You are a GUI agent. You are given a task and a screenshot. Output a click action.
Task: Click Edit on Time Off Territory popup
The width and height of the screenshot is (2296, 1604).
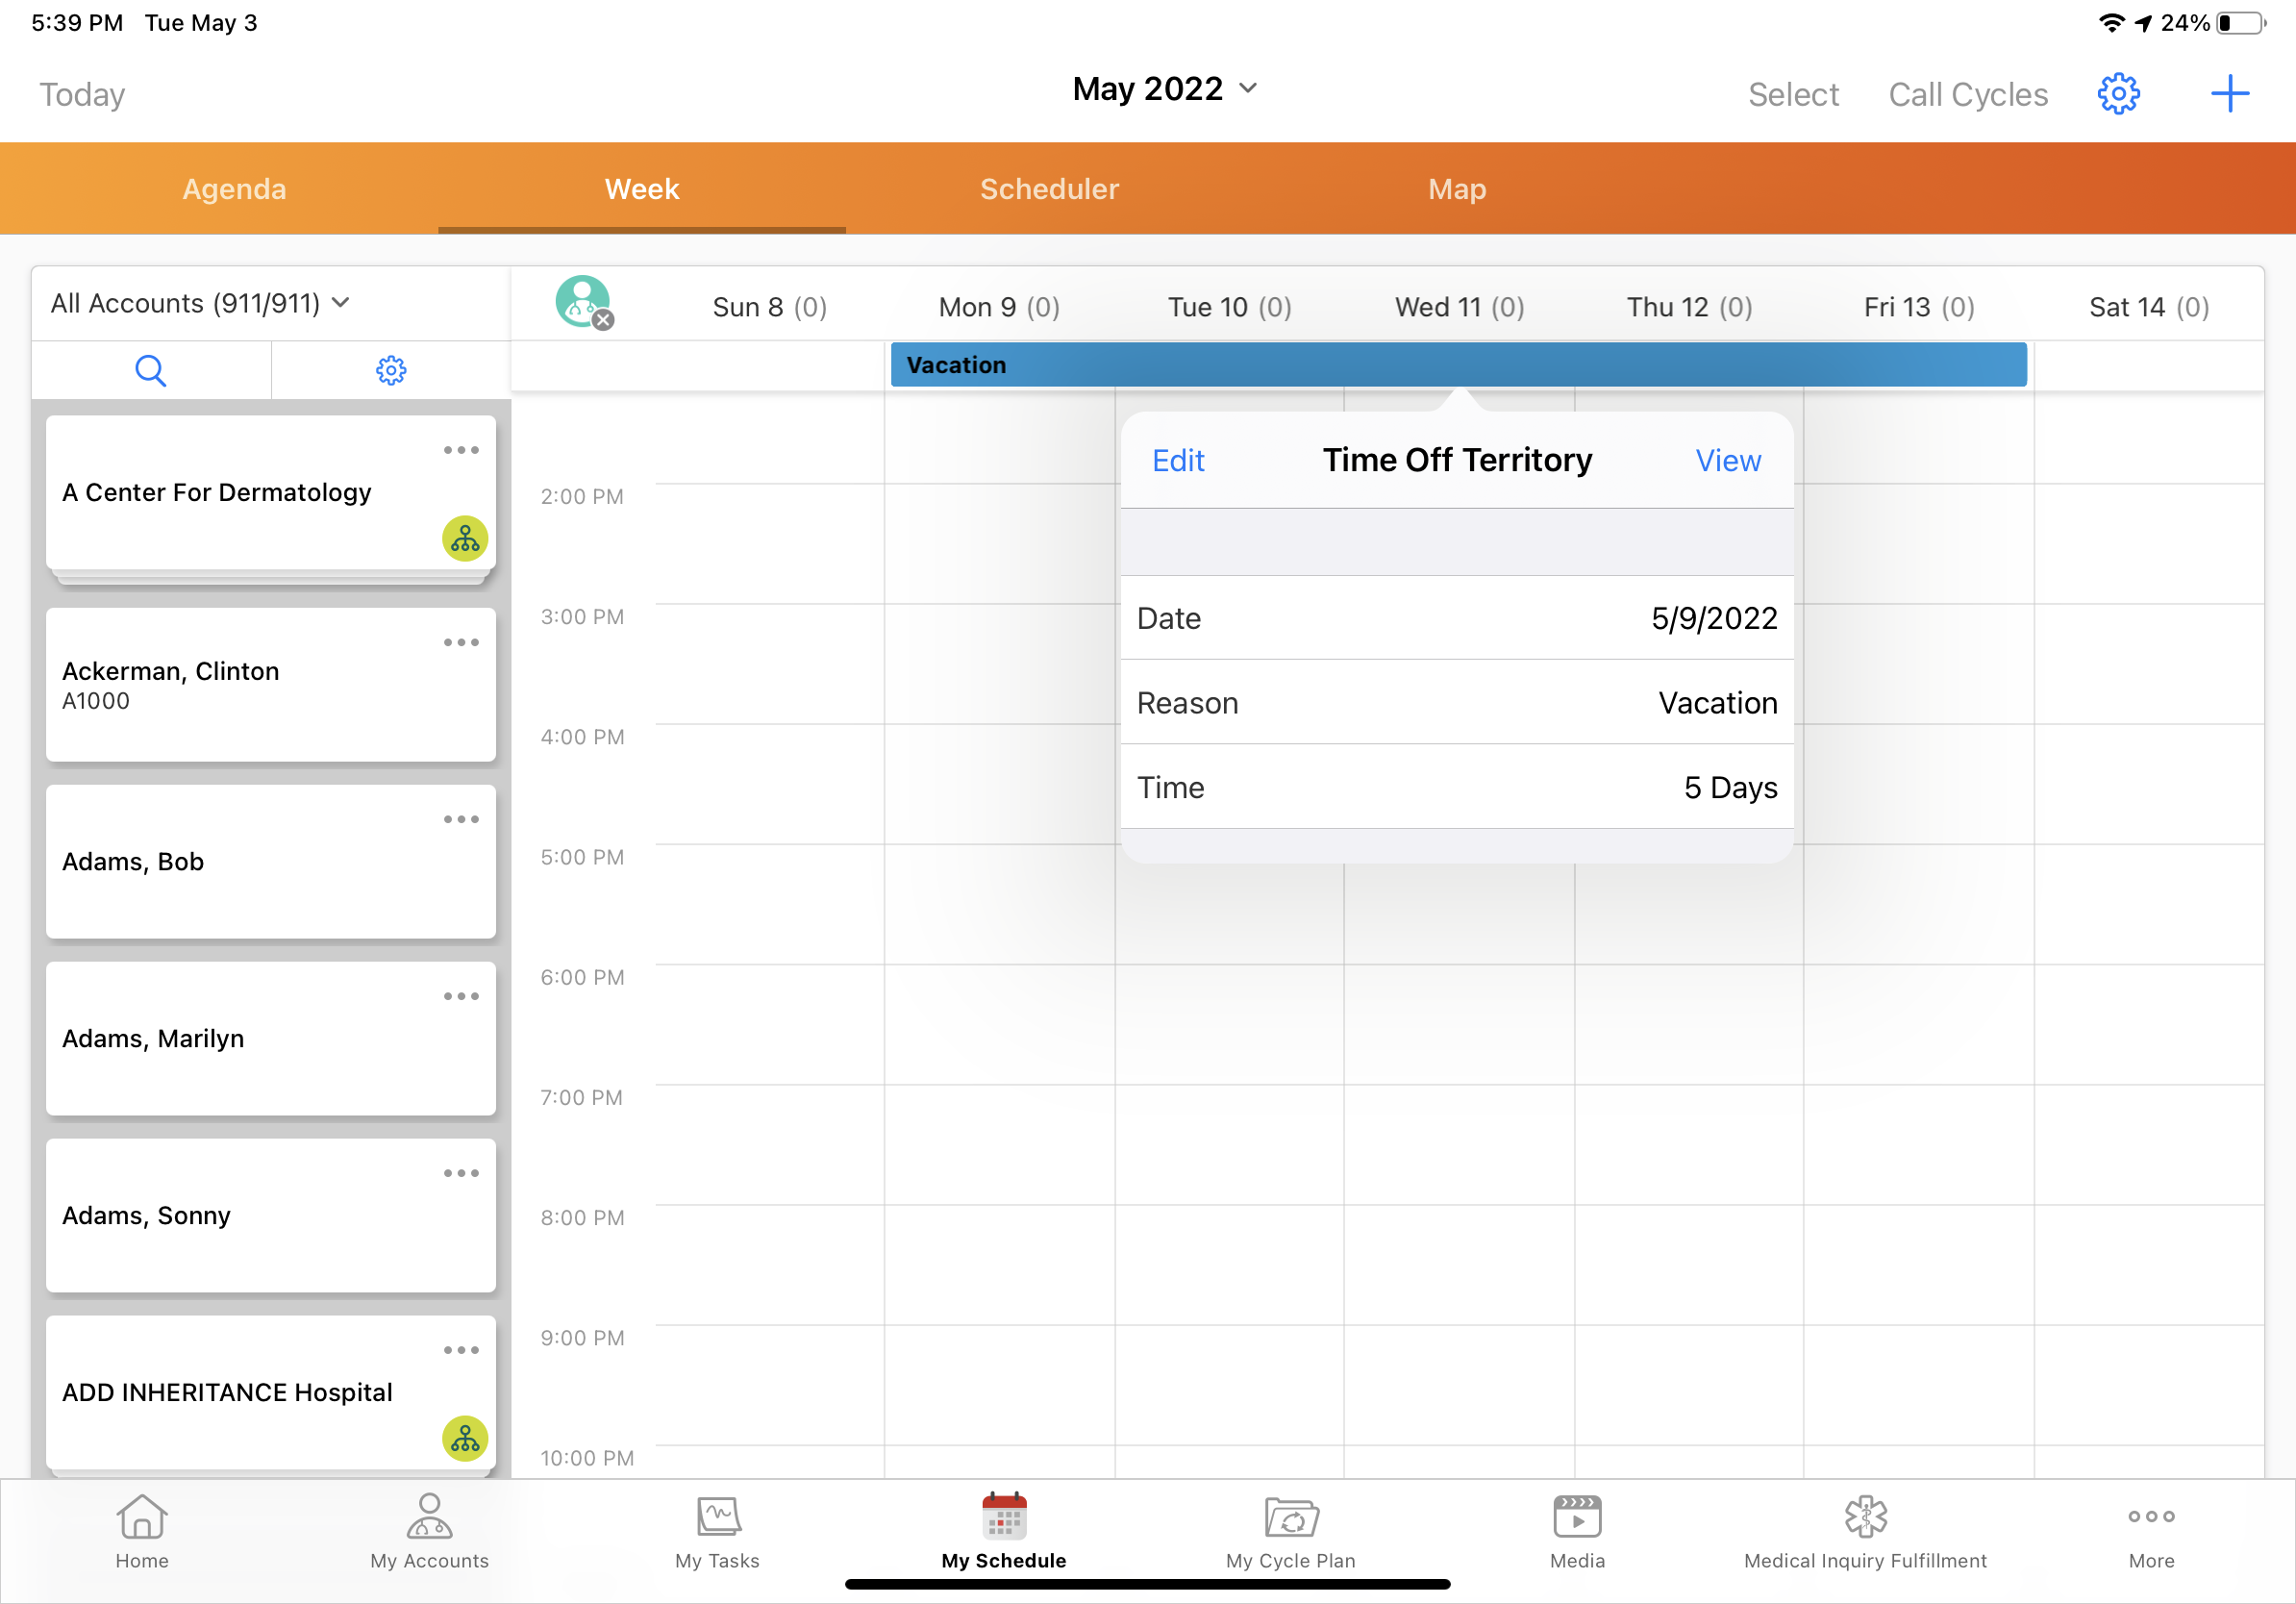coord(1178,461)
